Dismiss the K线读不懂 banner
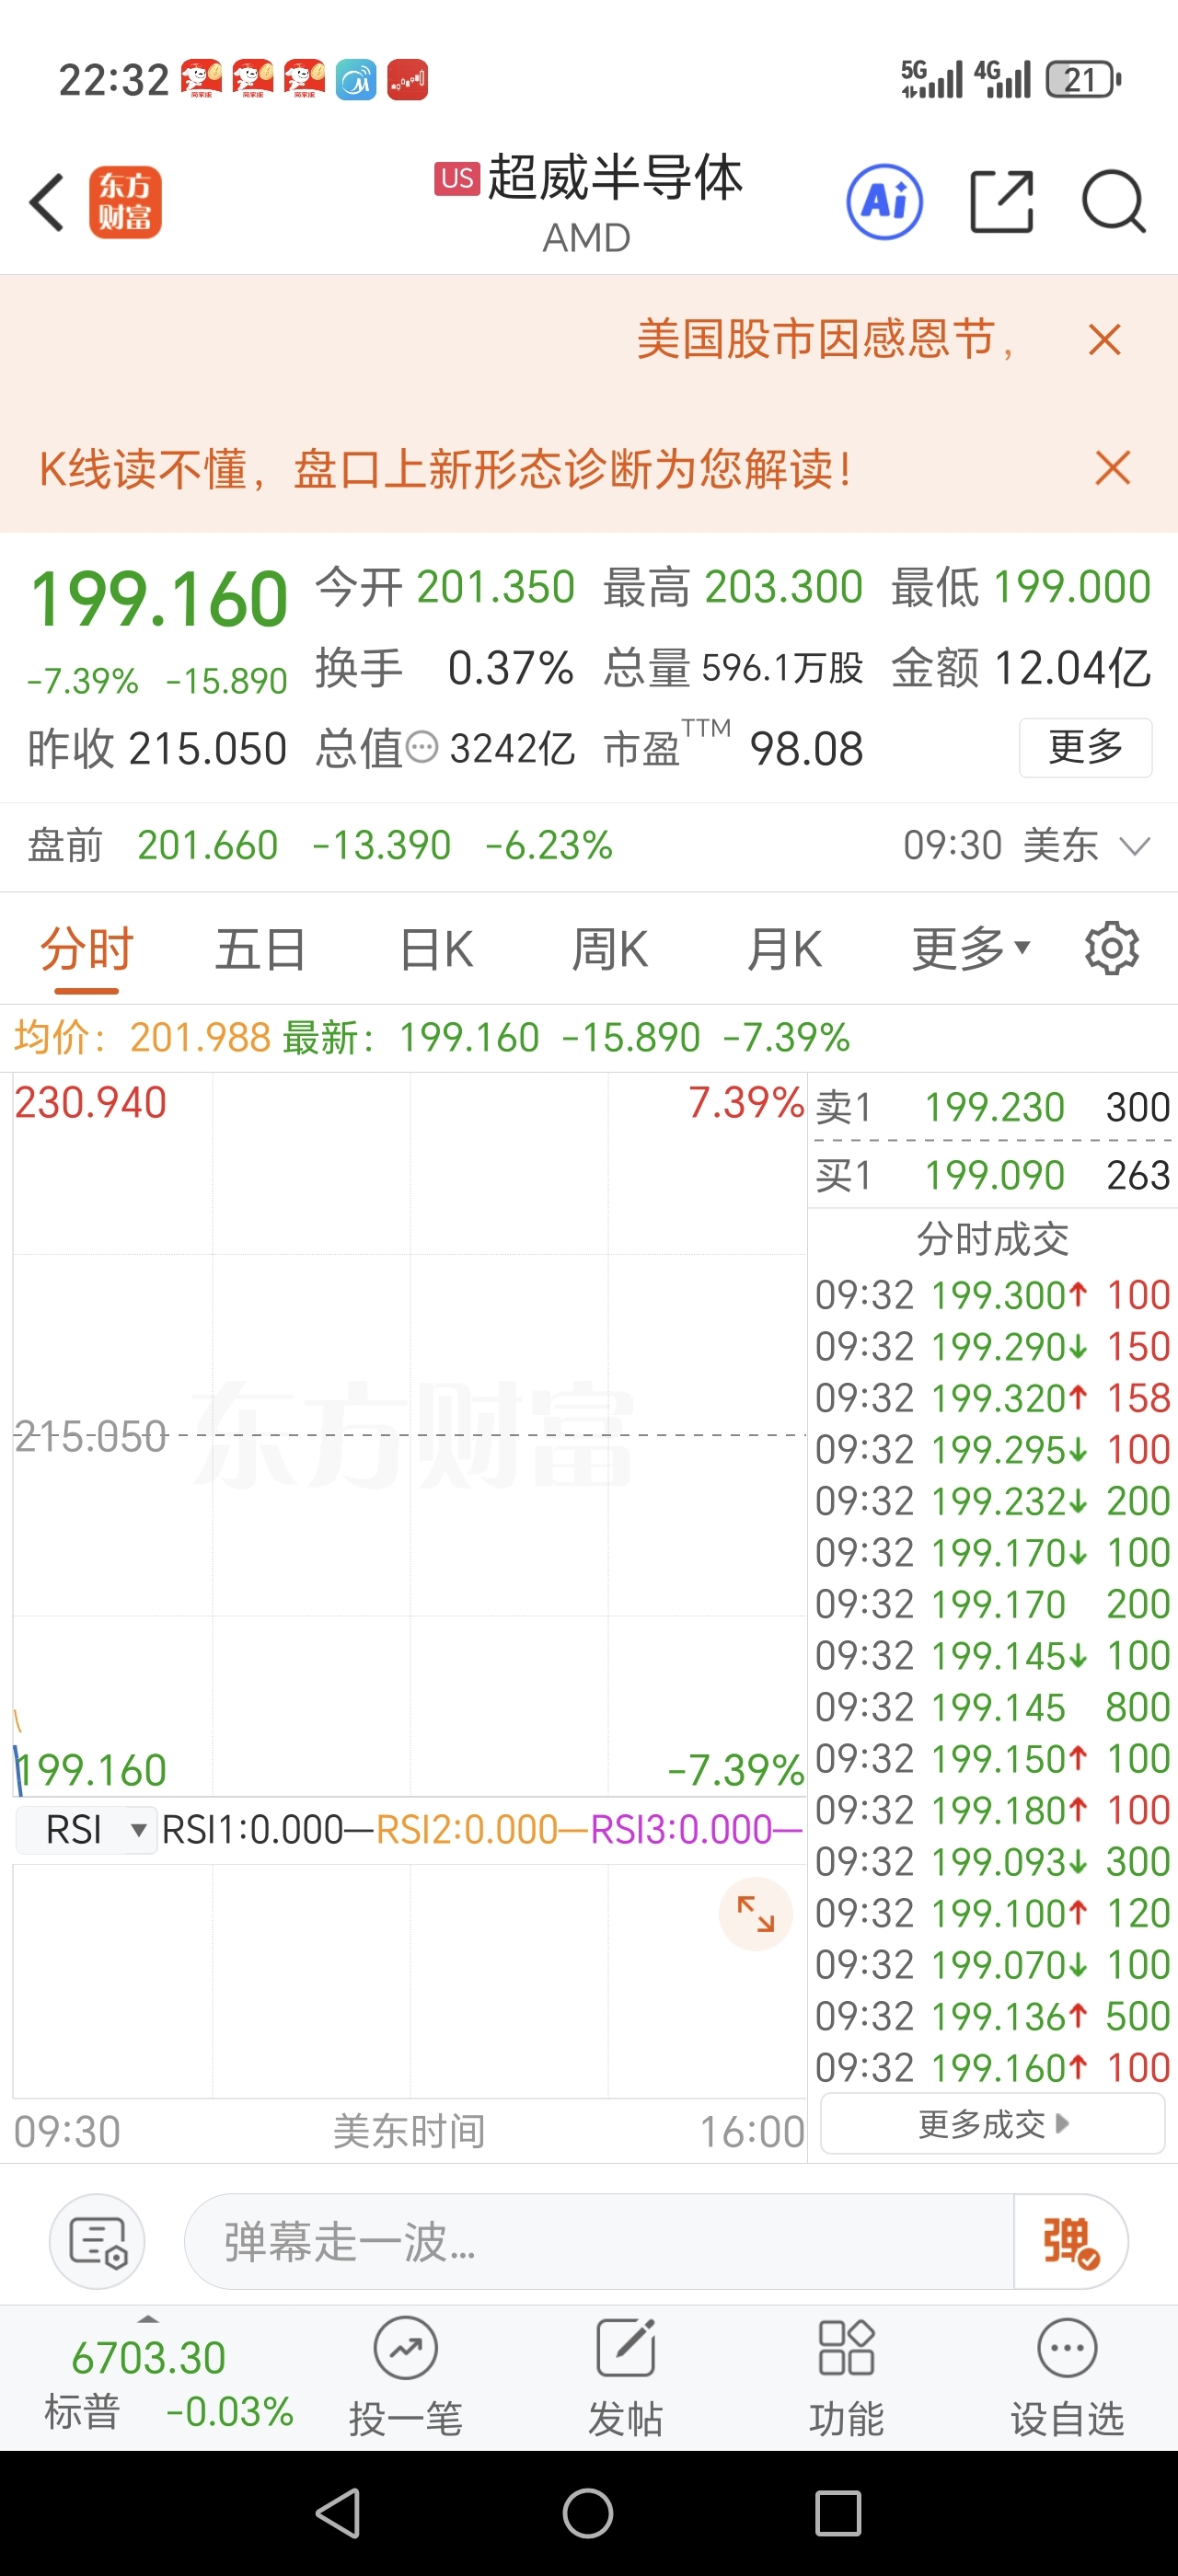1178x2576 pixels. pyautogui.click(x=1112, y=468)
